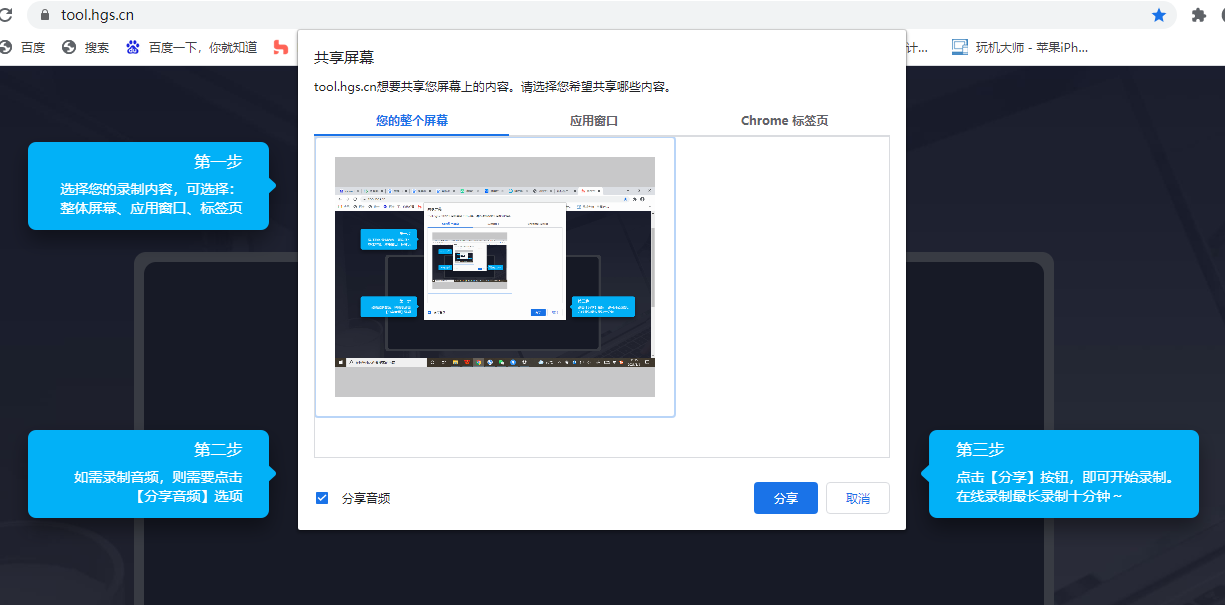Click the 取消 button to dismiss dialog
Viewport: 1225px width, 605px height.
[857, 497]
